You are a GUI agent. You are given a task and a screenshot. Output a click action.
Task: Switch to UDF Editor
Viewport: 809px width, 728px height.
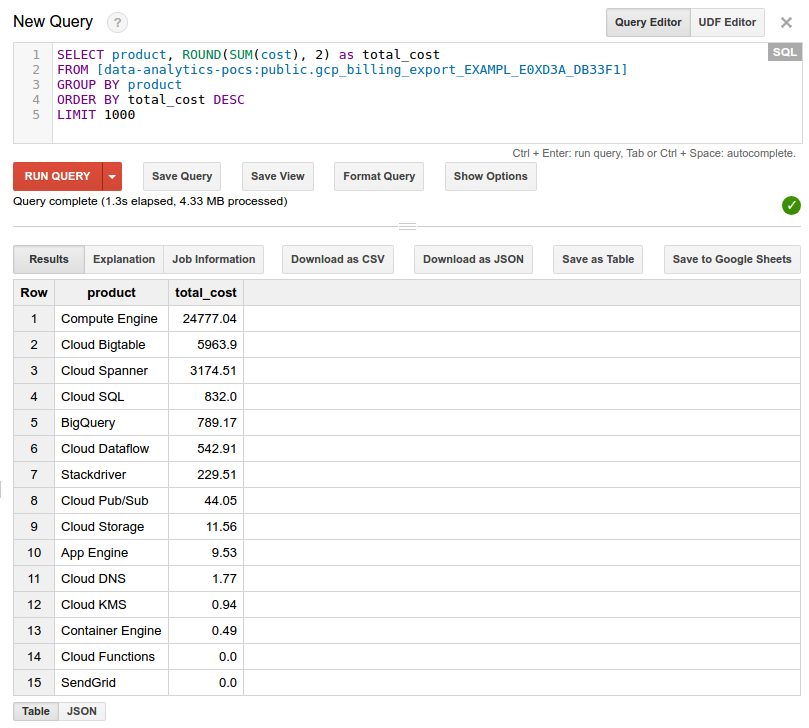[727, 22]
